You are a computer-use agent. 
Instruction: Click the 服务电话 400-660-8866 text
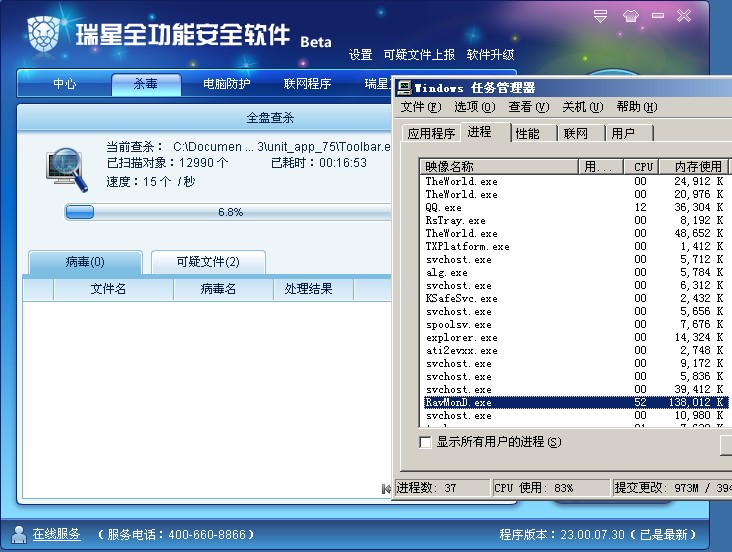[x=176, y=534]
